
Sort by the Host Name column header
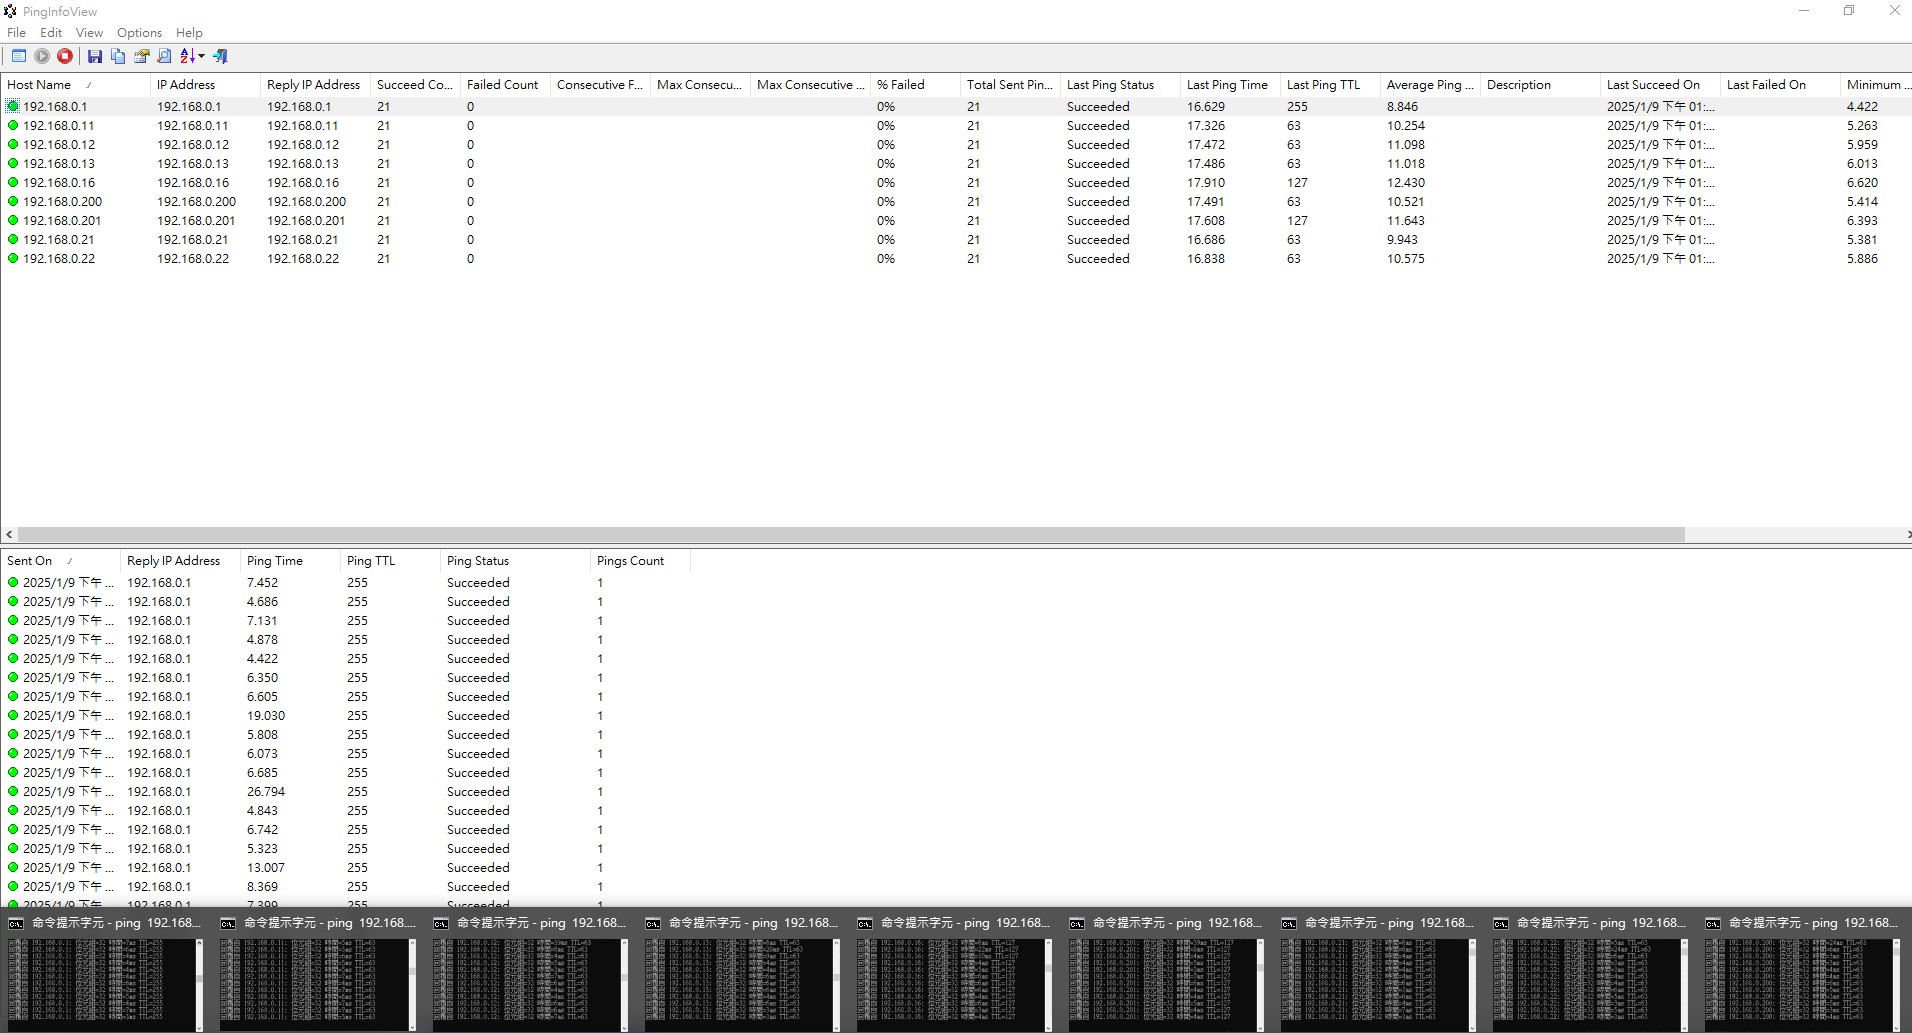point(40,85)
